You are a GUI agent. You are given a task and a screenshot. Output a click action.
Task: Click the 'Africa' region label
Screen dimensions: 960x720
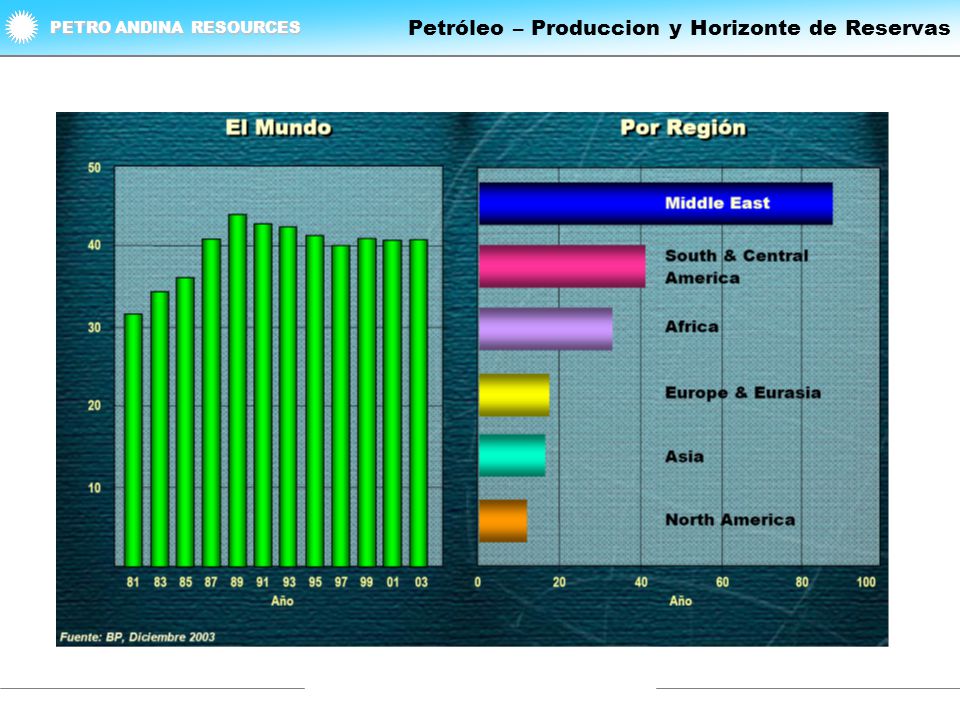[692, 326]
